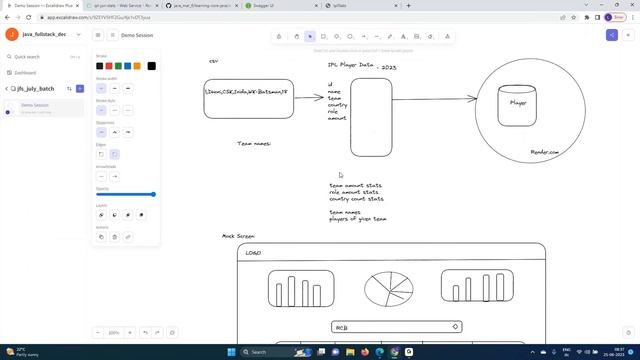640x360 pixels.
Task: Open the sort scenes control in jfs_july_batch
Action: pos(69,89)
